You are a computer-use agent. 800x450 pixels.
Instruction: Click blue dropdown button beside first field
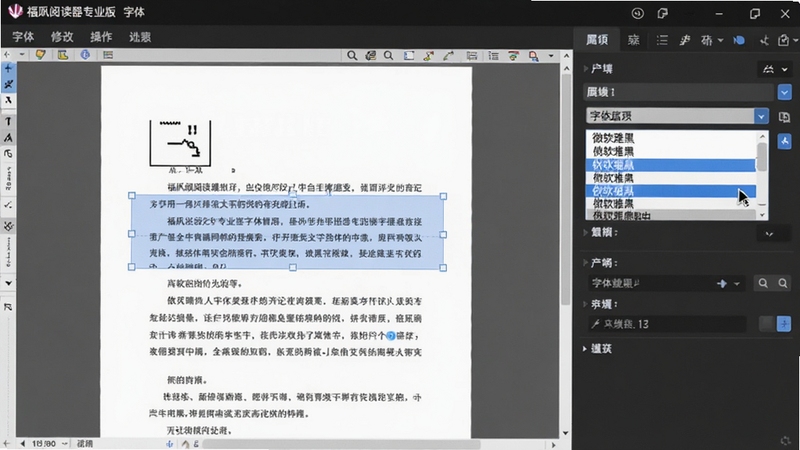coord(784,92)
